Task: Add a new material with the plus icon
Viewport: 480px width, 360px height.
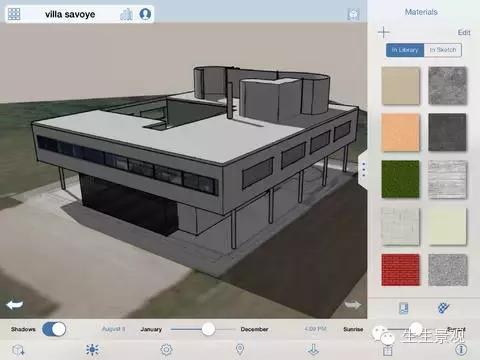Action: tap(384, 32)
